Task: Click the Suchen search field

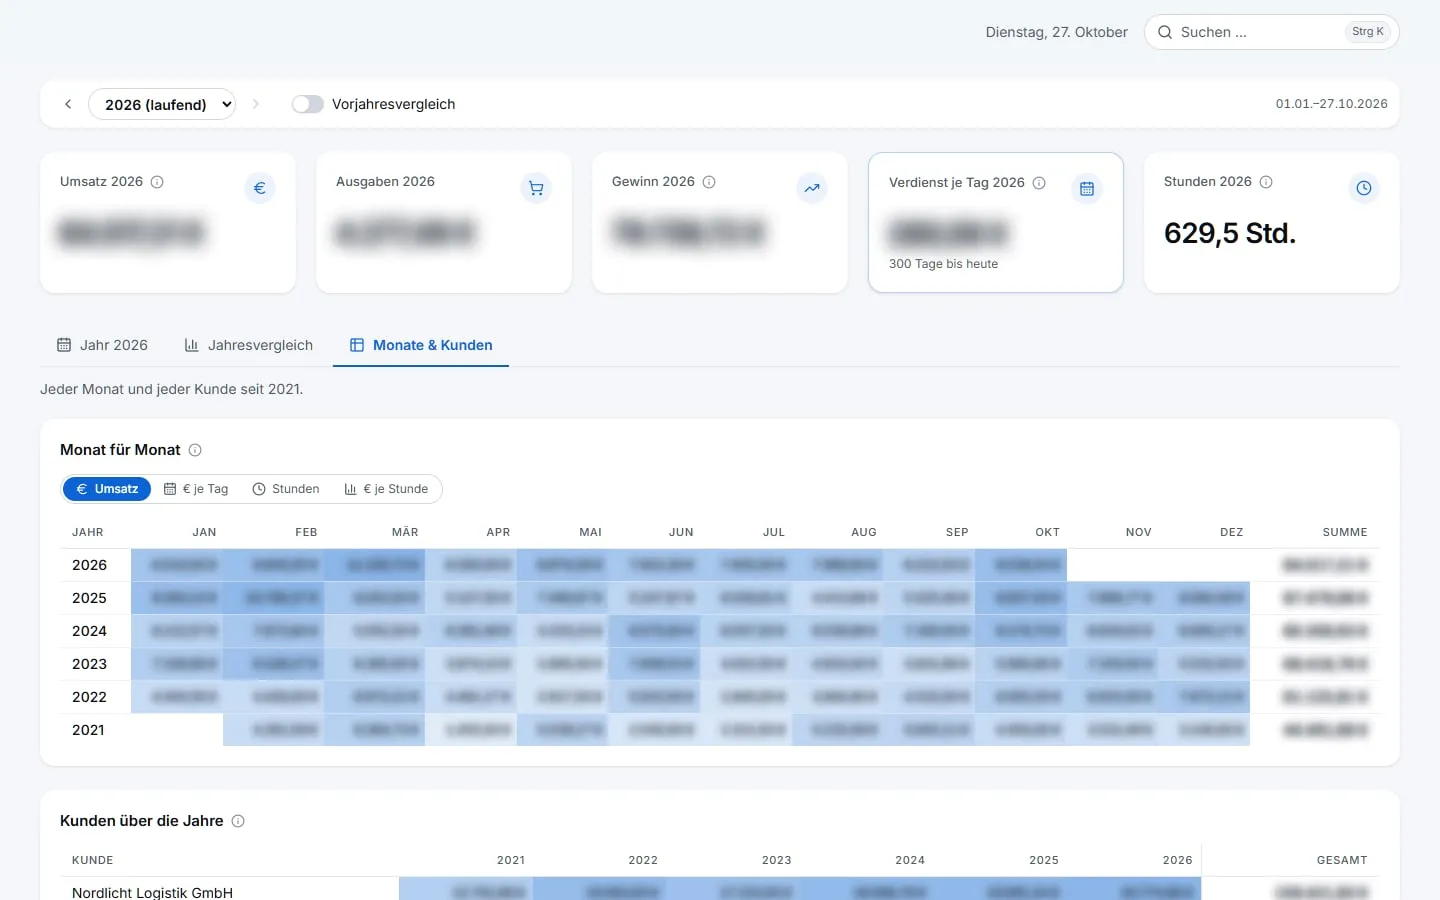Action: (x=1272, y=32)
